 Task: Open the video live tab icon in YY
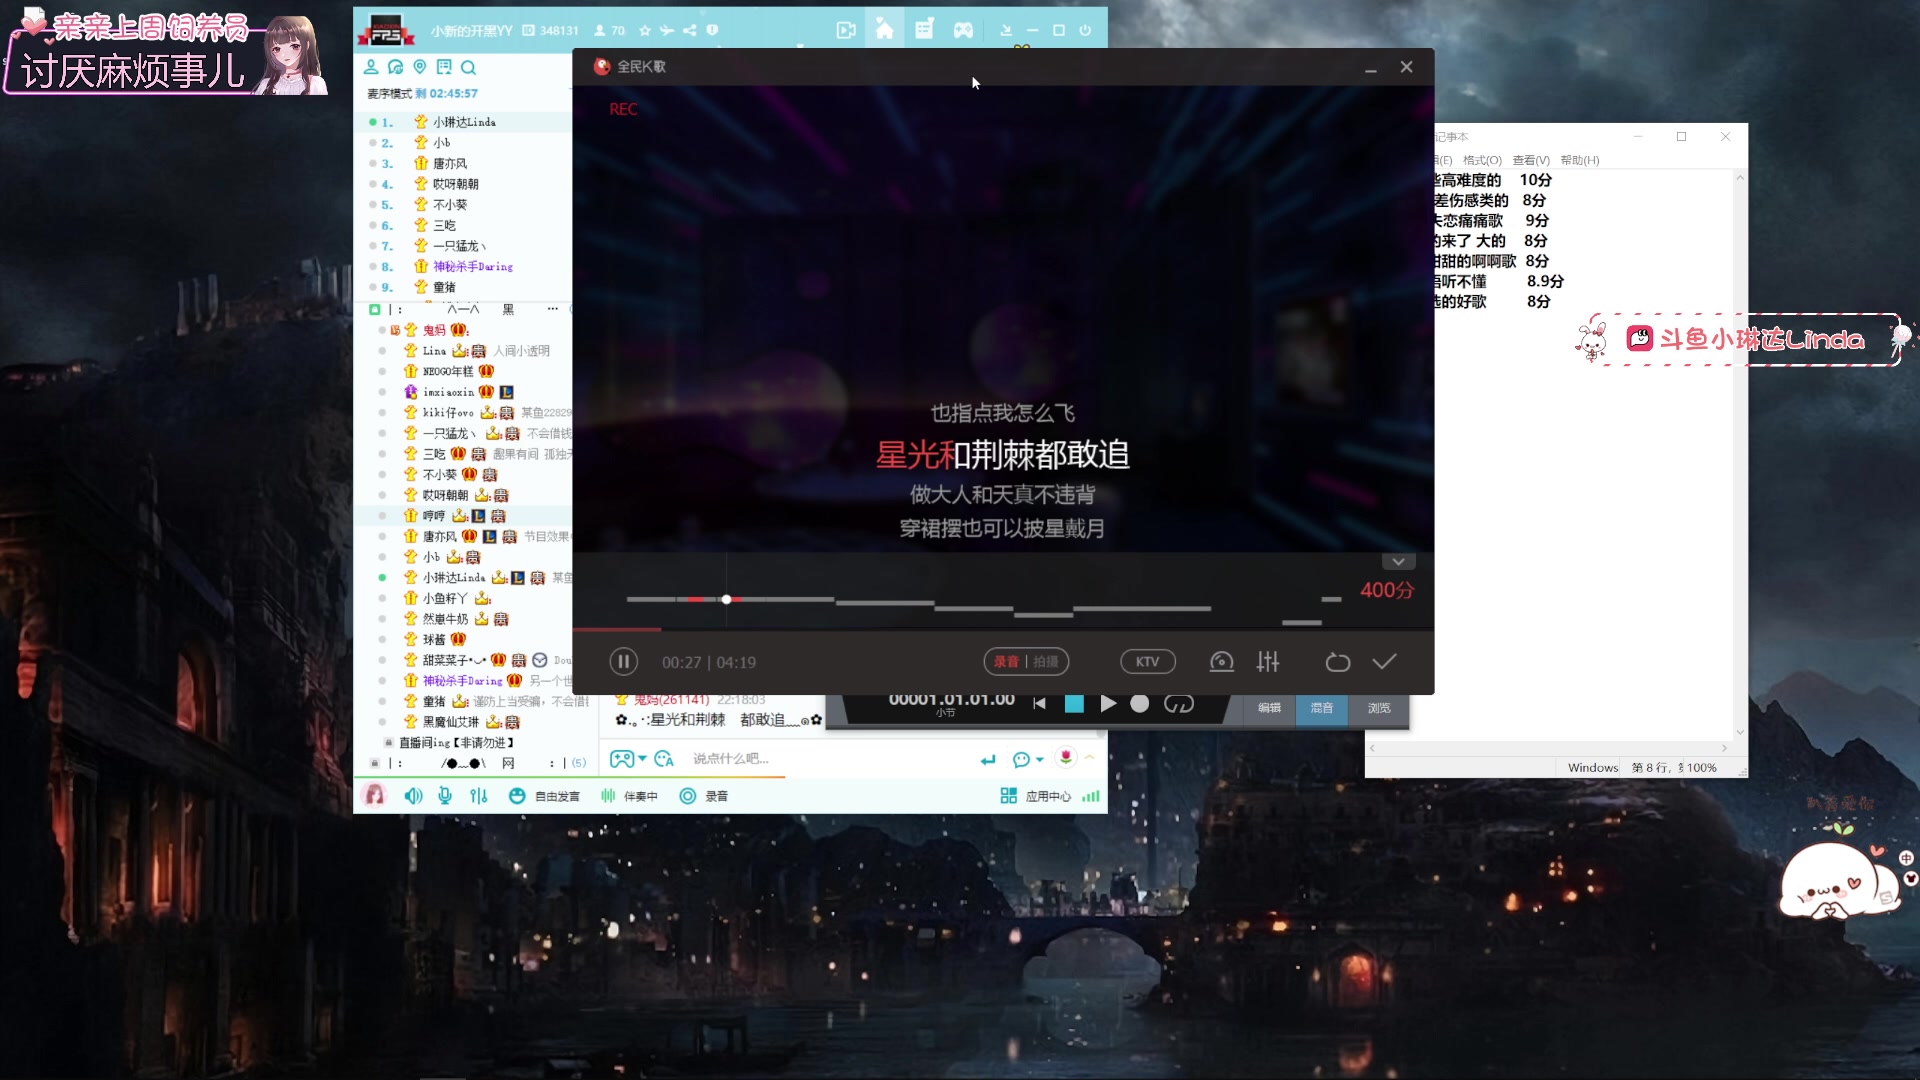pos(846,30)
